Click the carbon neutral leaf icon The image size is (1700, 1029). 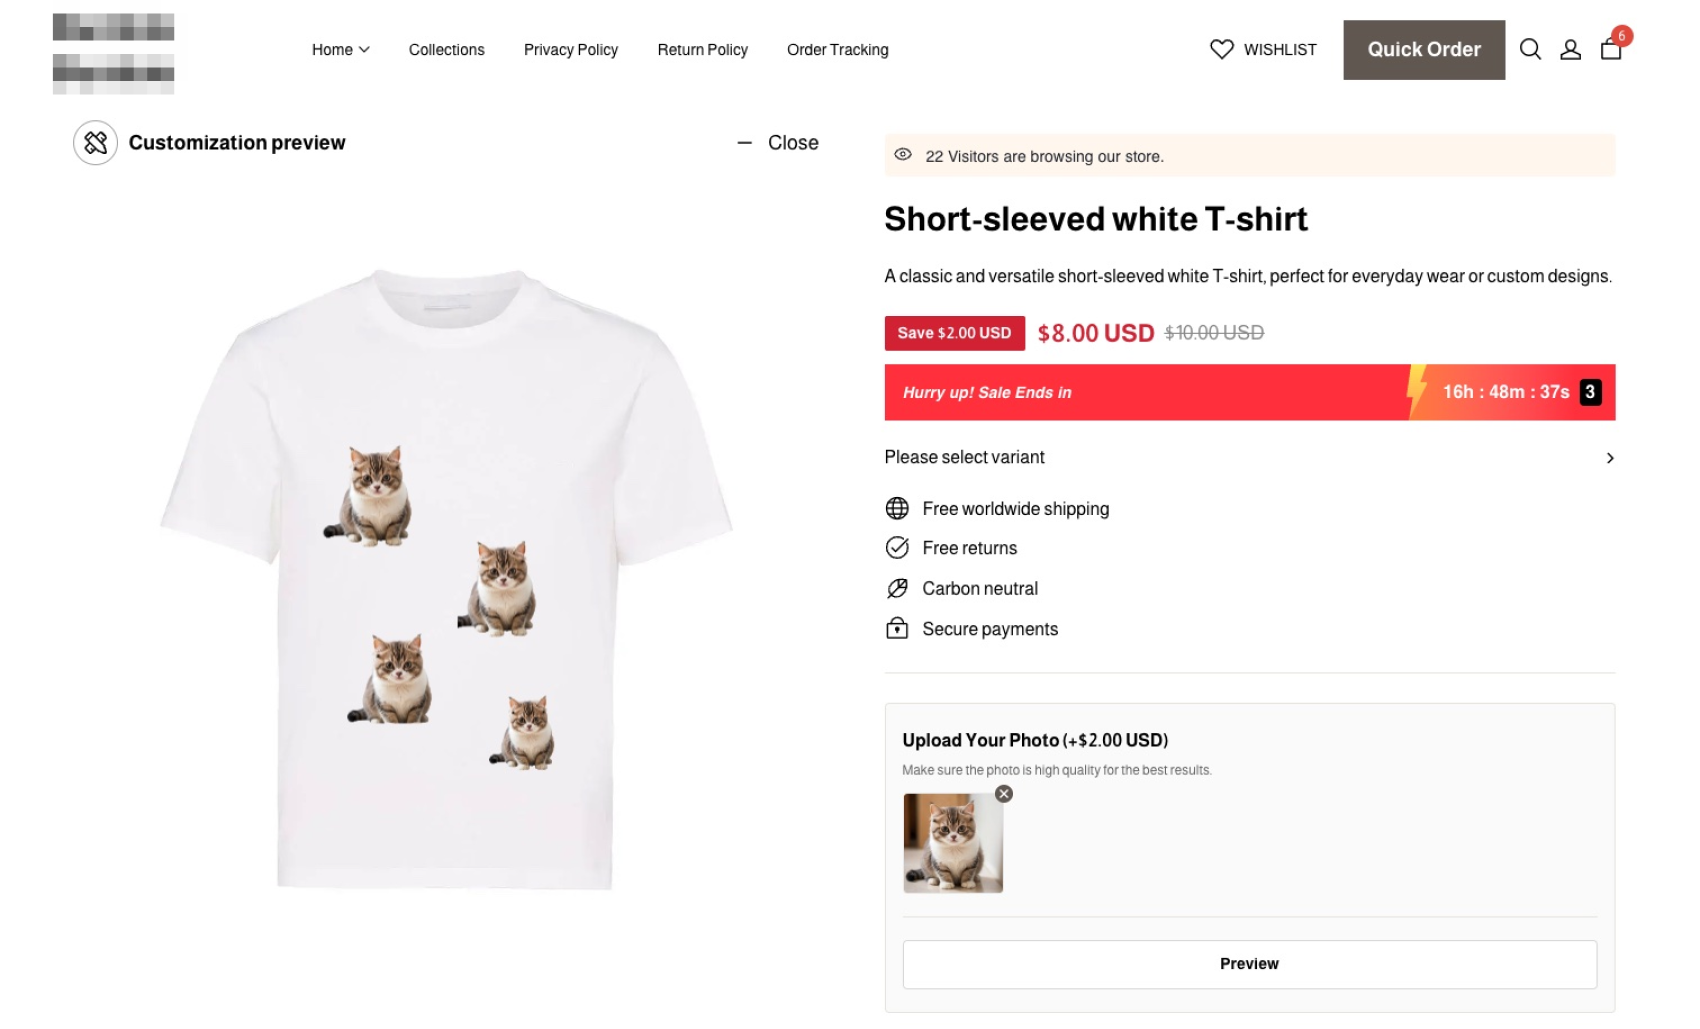point(897,588)
